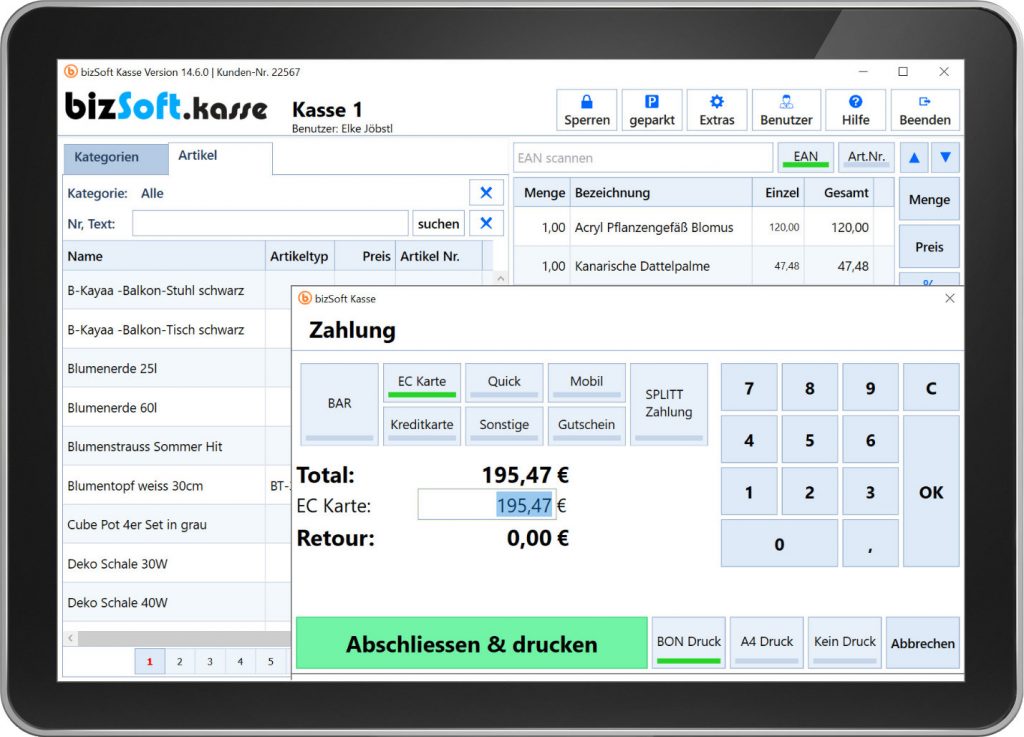Go to article page 5

pos(270,661)
